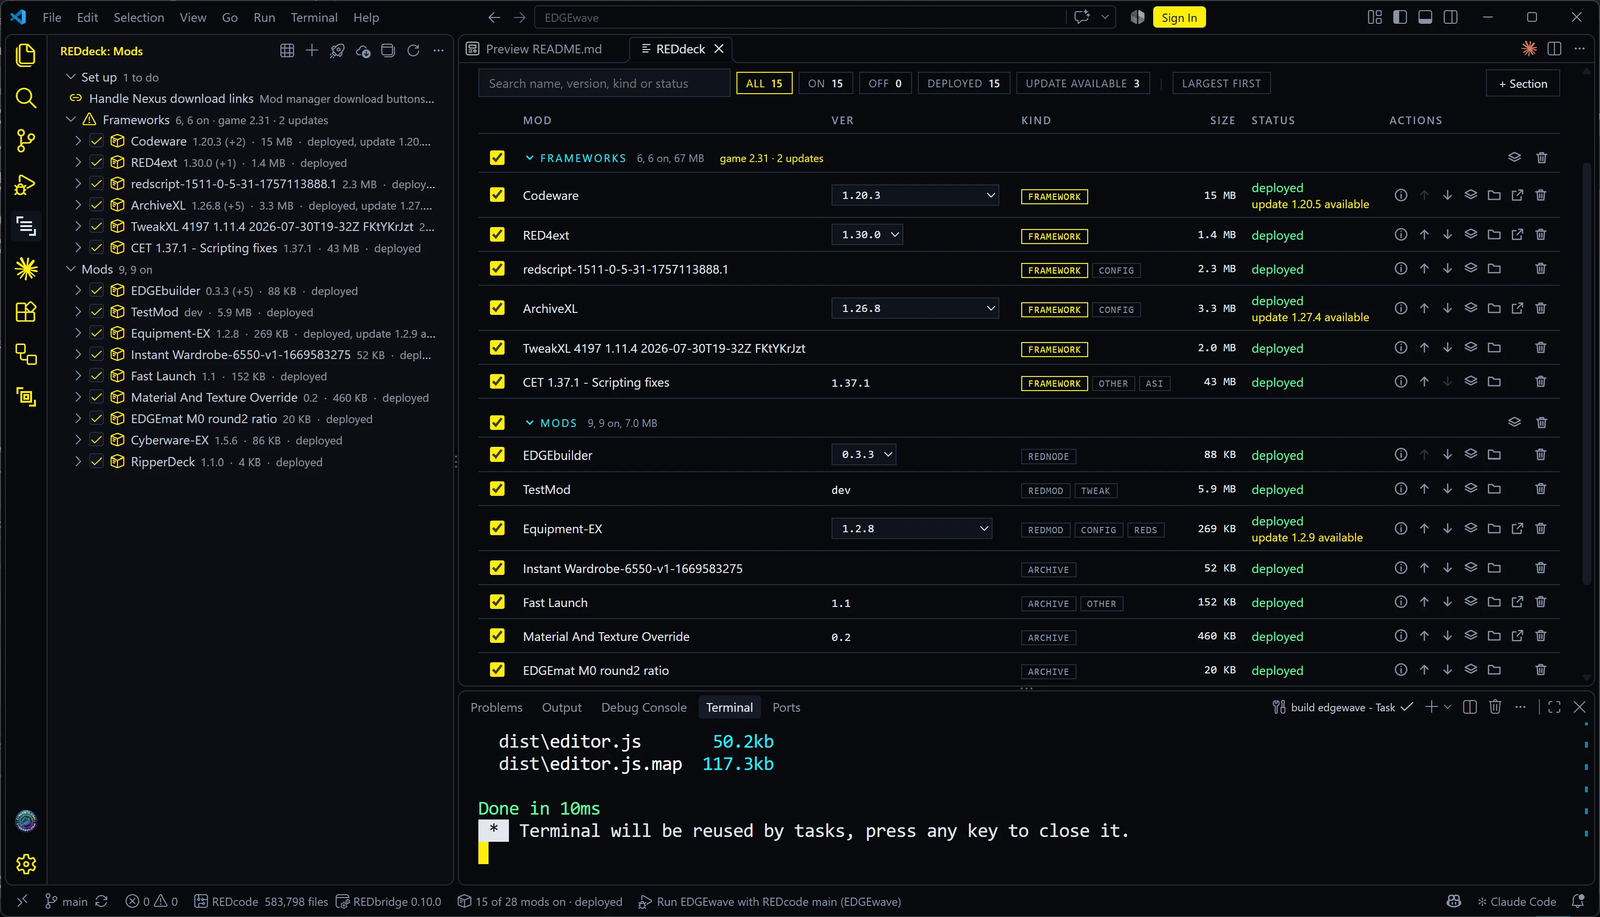Viewport: 1600px width, 917px height.
Task: Open Run and Debug view
Action: pos(26,184)
